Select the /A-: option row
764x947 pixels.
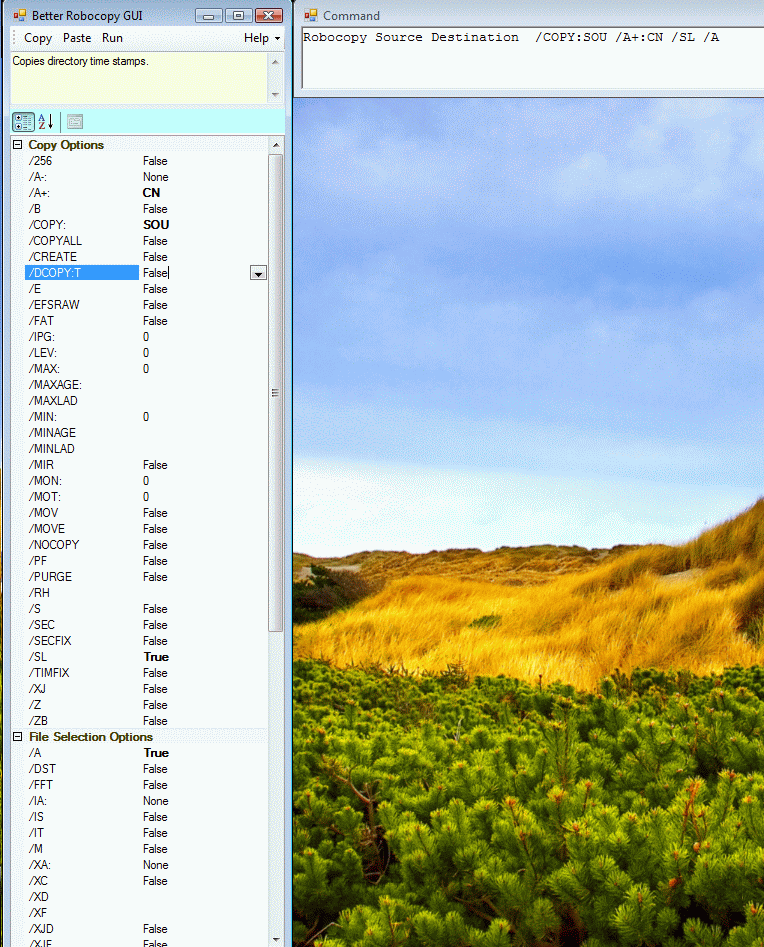pyautogui.click(x=147, y=177)
